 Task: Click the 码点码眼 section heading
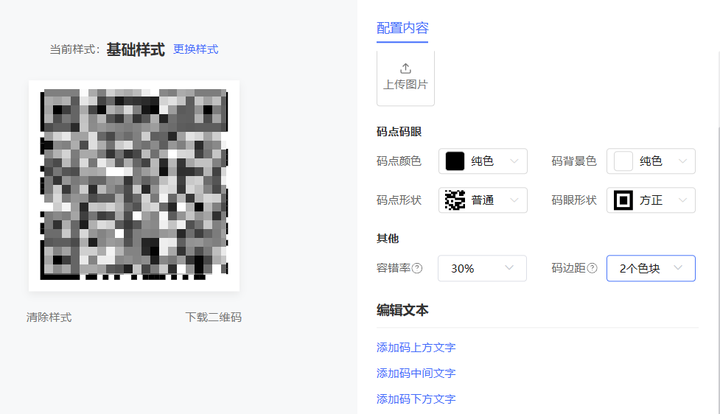click(x=399, y=132)
